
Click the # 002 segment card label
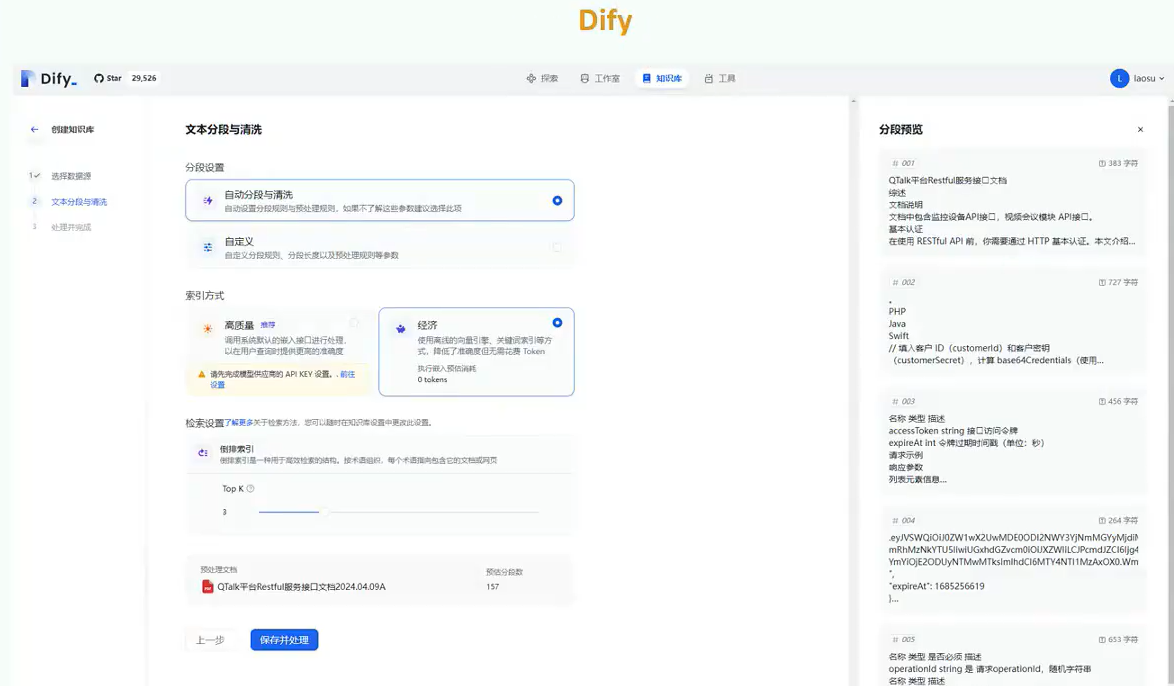[x=903, y=282]
